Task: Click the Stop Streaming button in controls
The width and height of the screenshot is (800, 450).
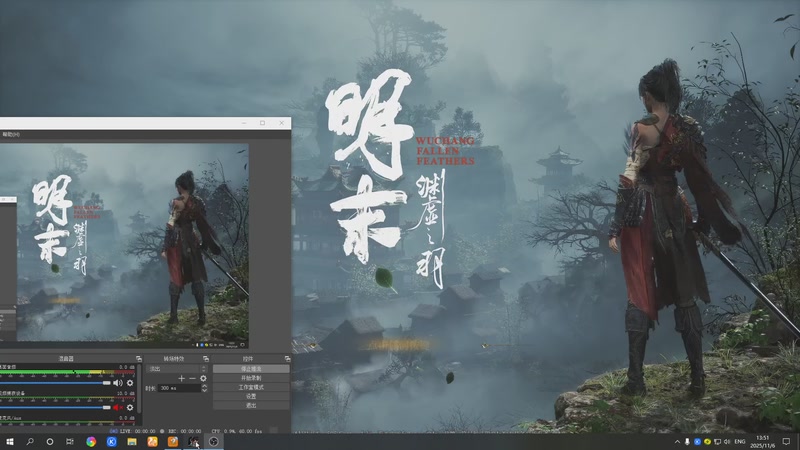Action: (251, 368)
